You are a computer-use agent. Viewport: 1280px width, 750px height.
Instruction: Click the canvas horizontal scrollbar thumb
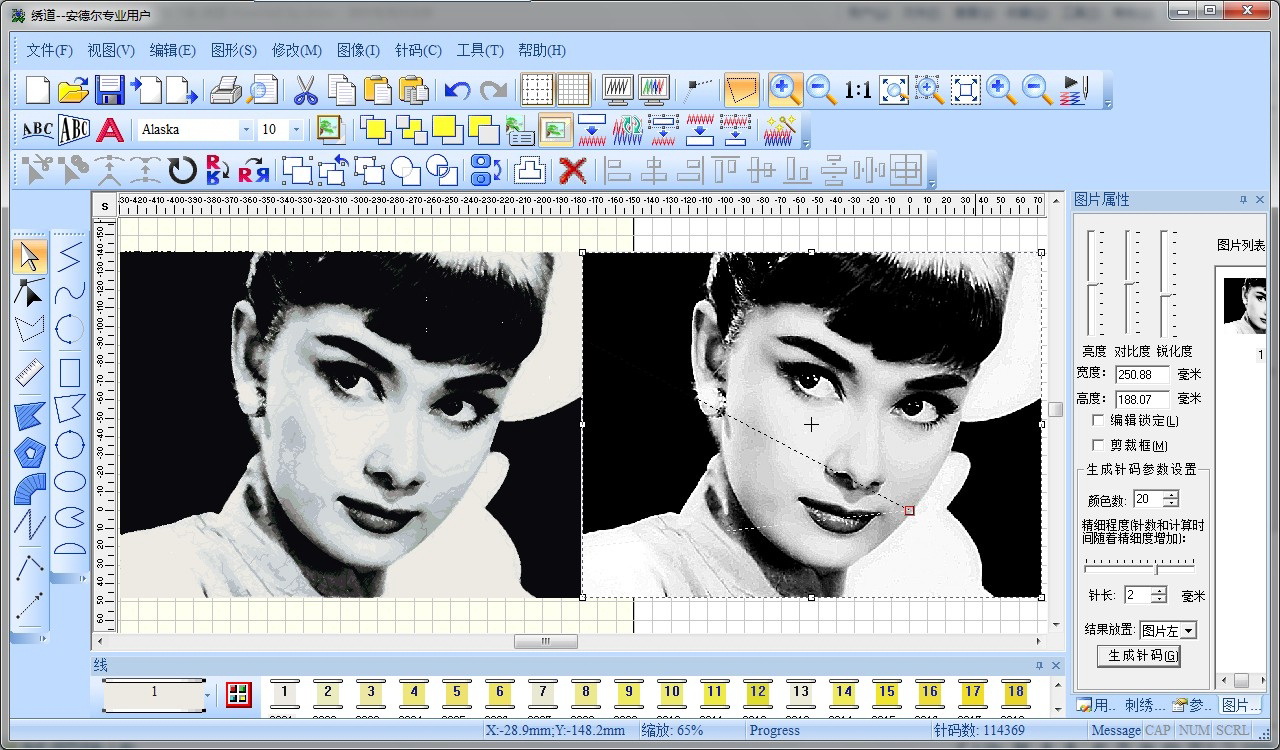click(x=545, y=642)
